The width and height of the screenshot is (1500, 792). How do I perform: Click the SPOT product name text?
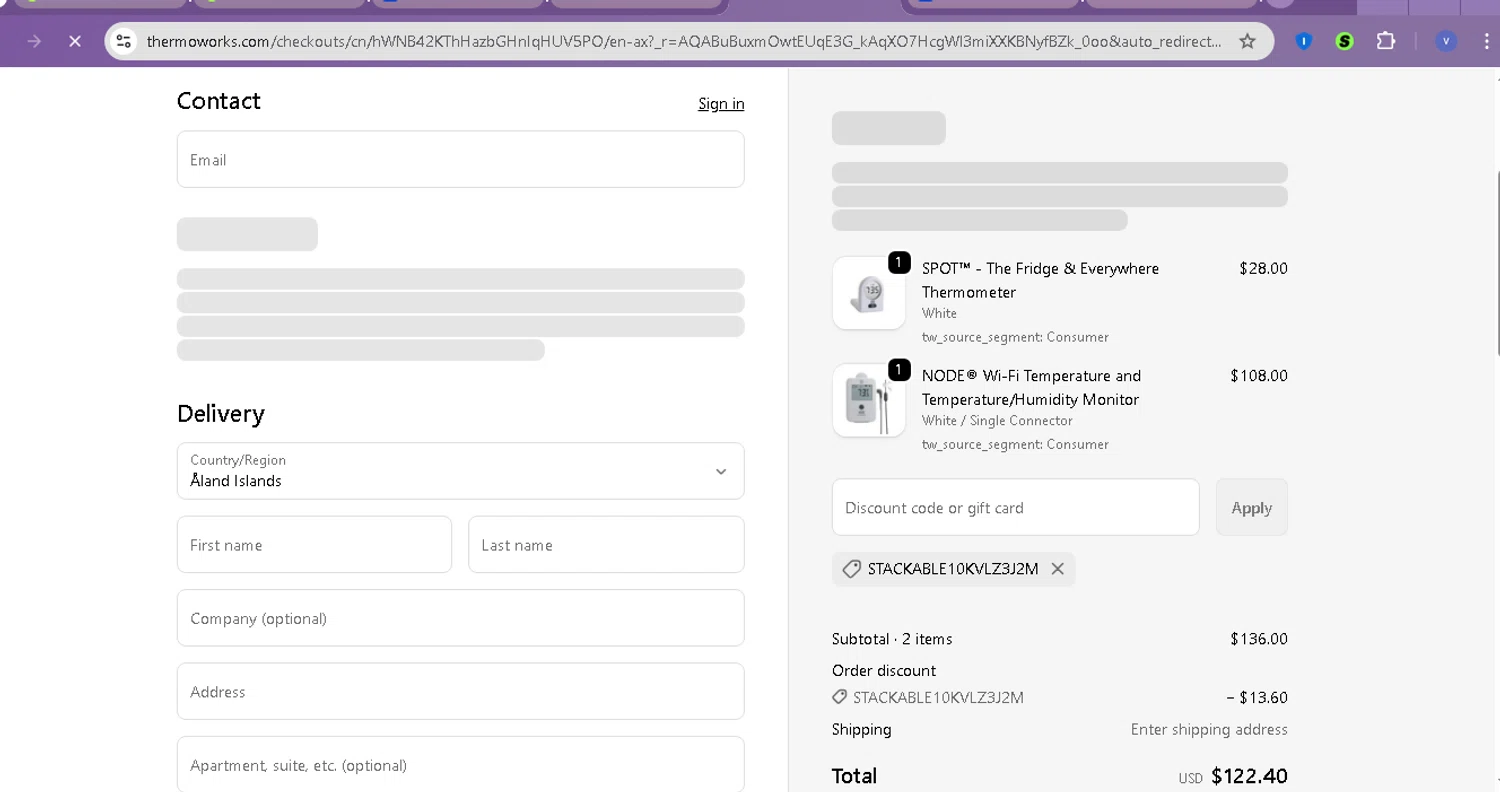(1040, 280)
